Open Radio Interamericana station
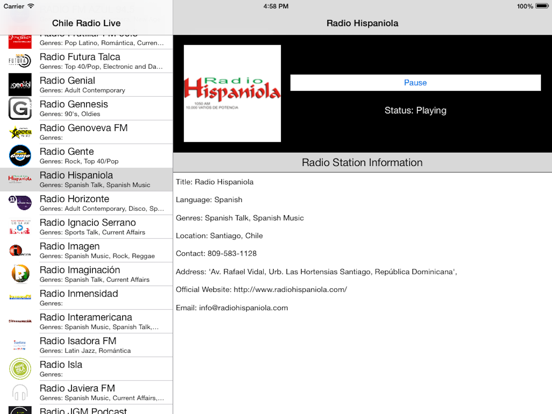The image size is (552, 414). click(x=86, y=321)
